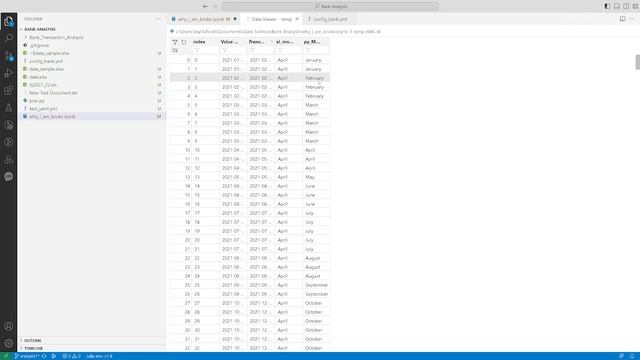Click the Data Viewer filter funnel icon
Viewport: 640px width, 360px height.
[x=175, y=42]
